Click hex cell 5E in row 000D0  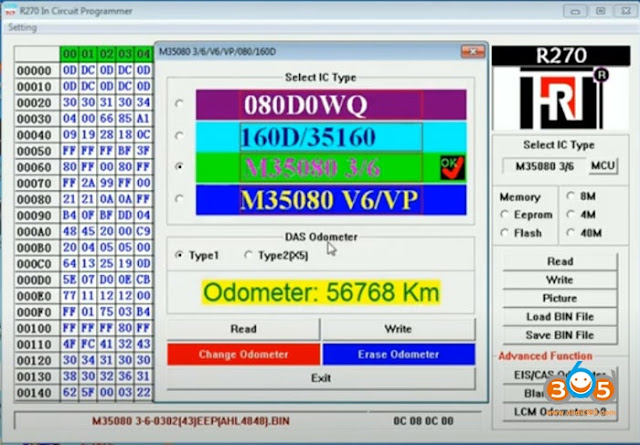pos(69,280)
